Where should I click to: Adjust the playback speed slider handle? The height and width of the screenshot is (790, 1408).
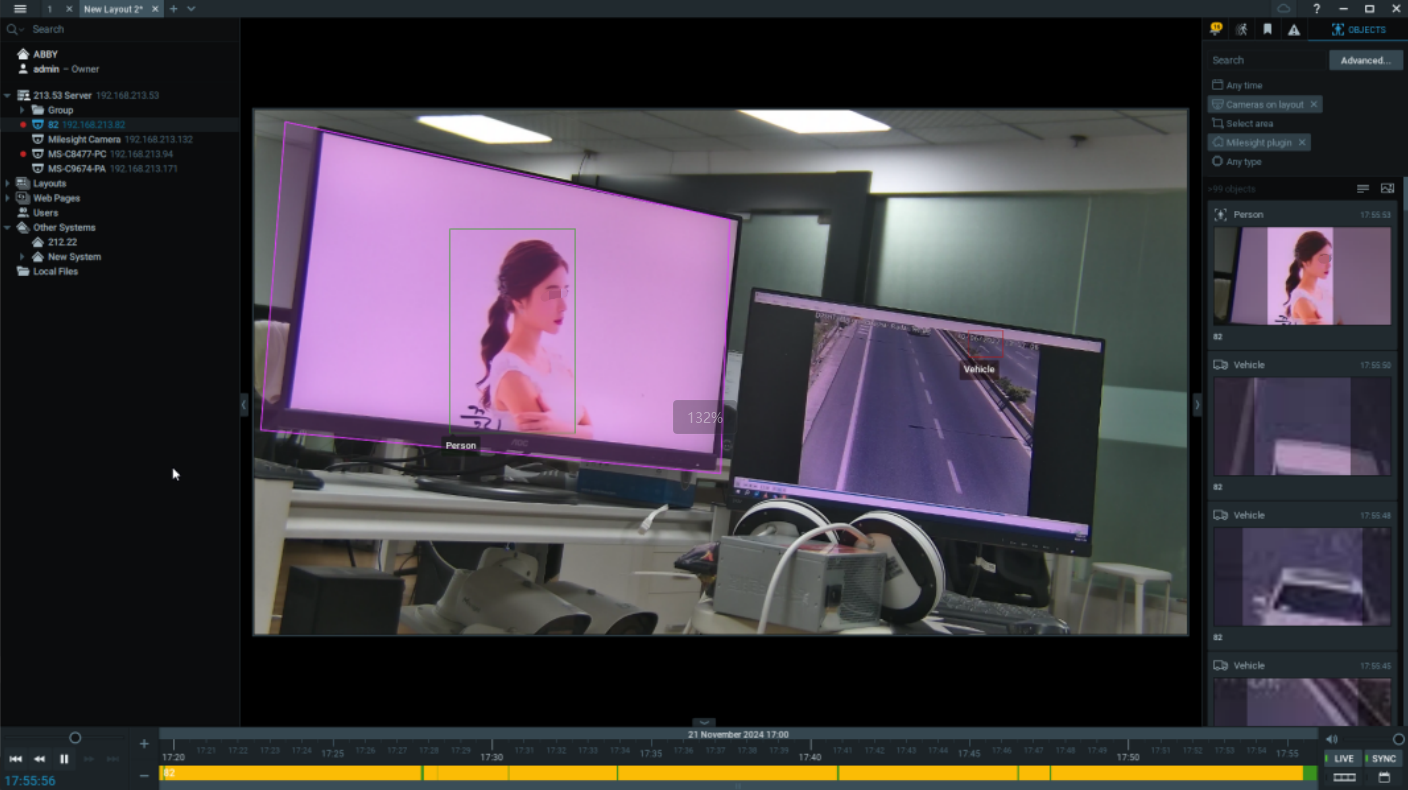75,738
